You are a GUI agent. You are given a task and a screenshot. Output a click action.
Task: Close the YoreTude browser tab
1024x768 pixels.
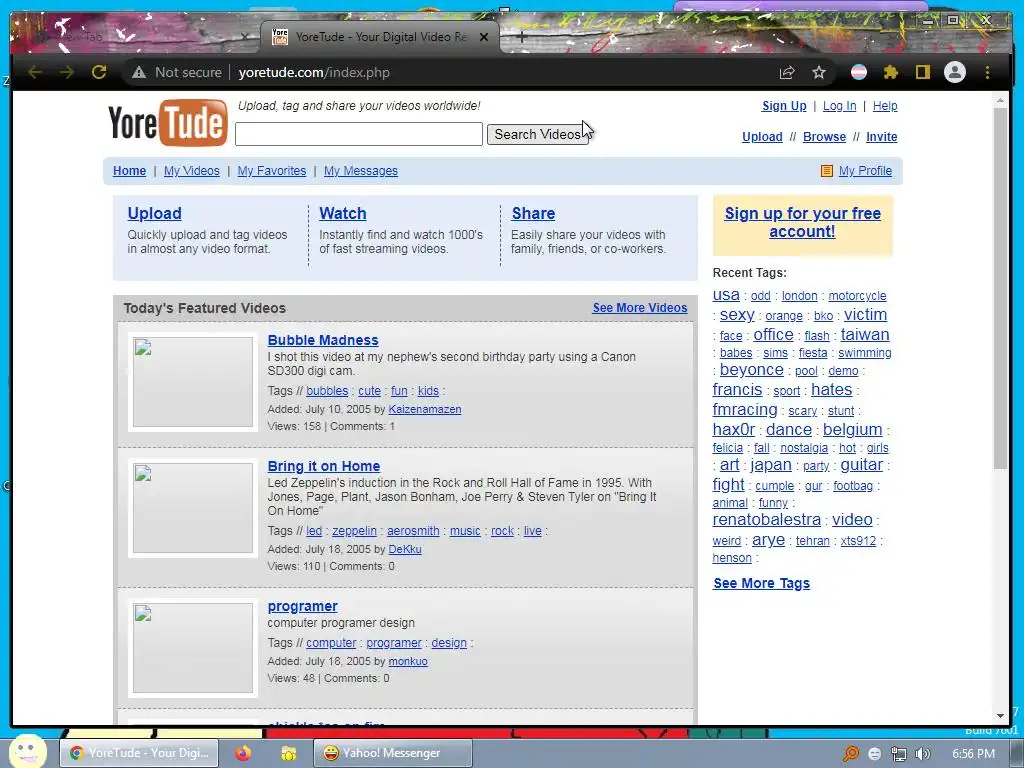point(484,37)
